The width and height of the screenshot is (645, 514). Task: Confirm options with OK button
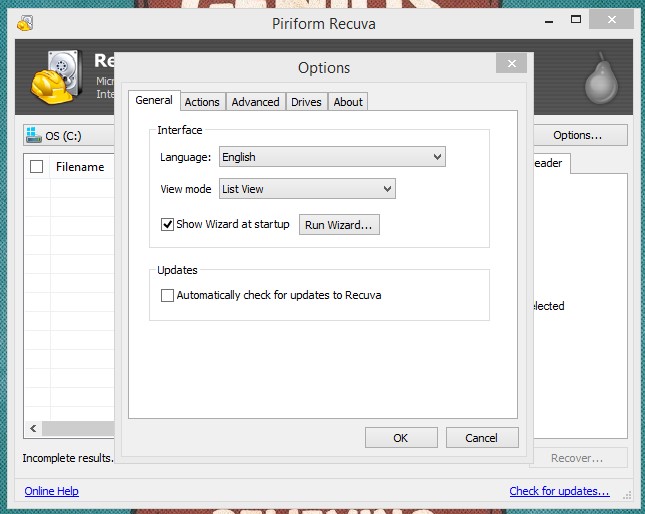point(401,438)
